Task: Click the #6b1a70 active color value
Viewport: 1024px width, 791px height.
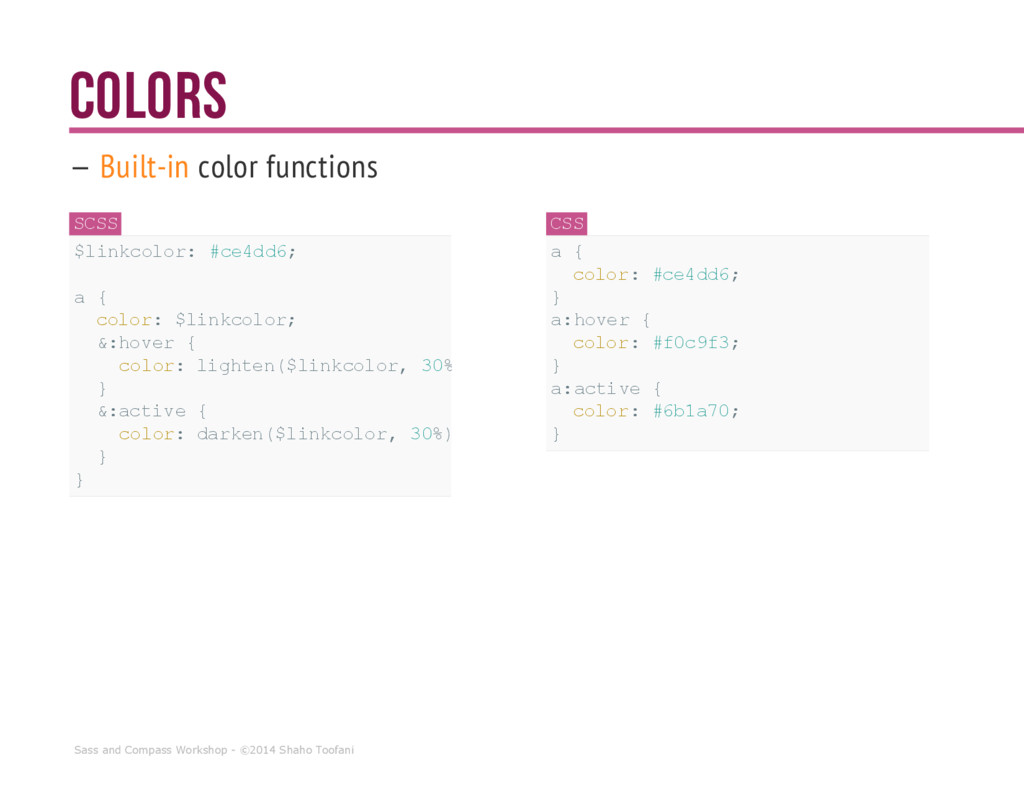Action: click(691, 411)
